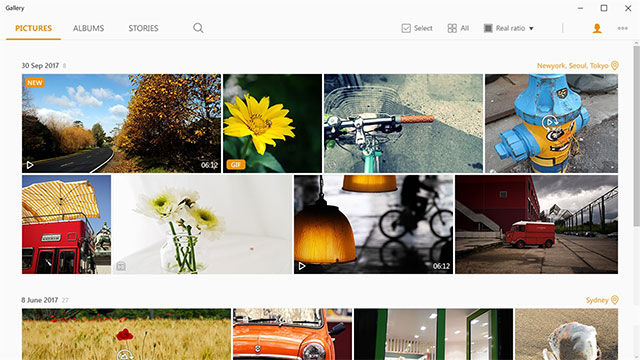The height and width of the screenshot is (360, 640).
Task: Open the search magnifier icon
Action: (x=198, y=28)
